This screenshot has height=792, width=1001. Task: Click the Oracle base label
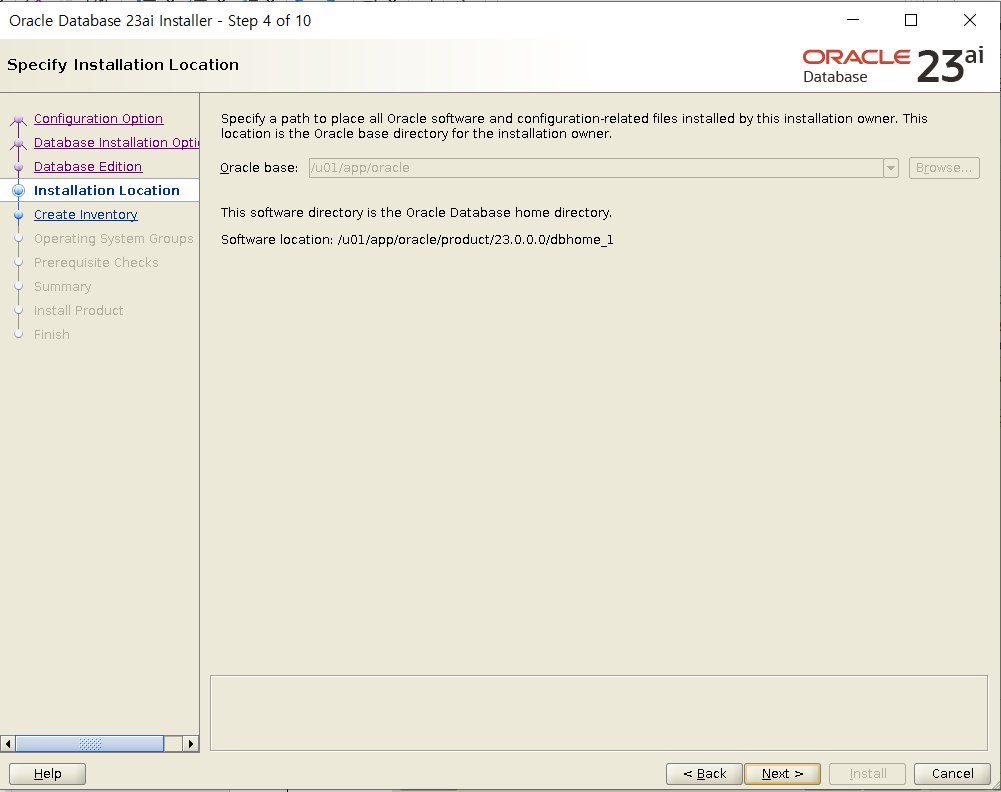(259, 168)
